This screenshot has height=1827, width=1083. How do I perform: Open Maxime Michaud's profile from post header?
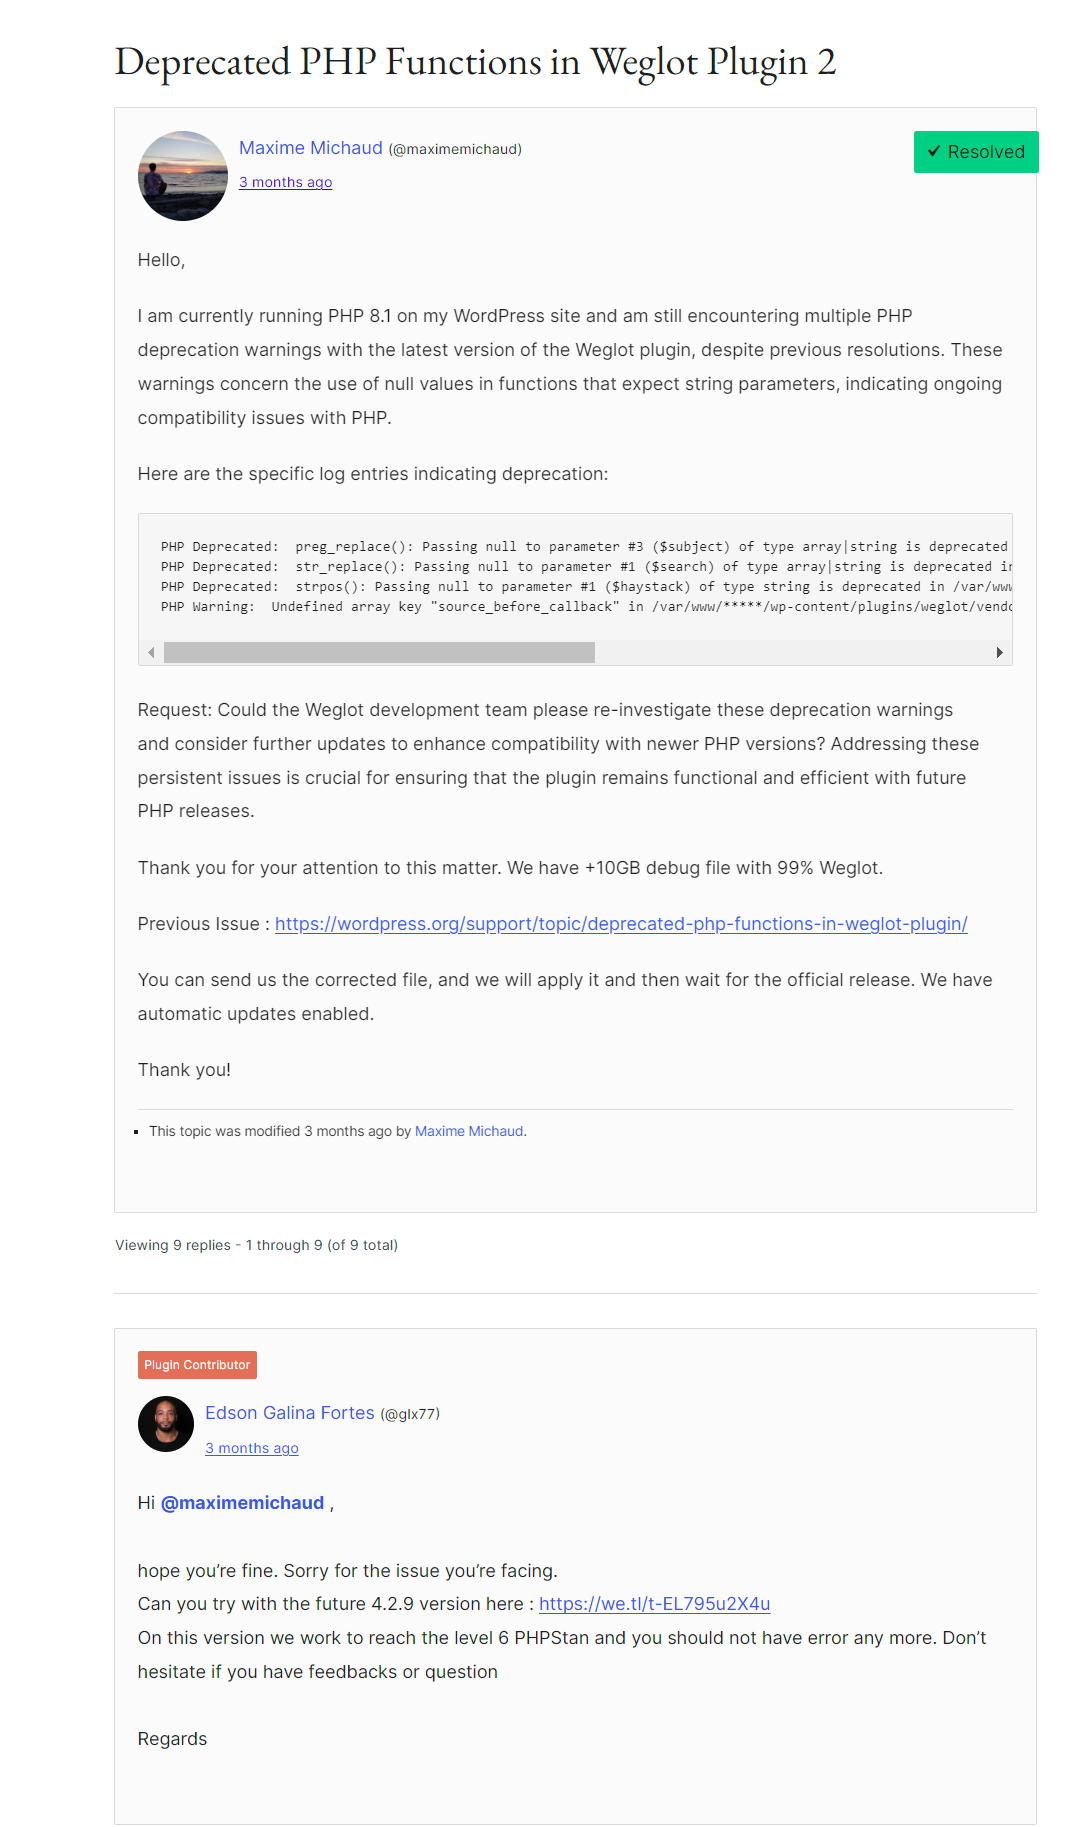pos(310,148)
